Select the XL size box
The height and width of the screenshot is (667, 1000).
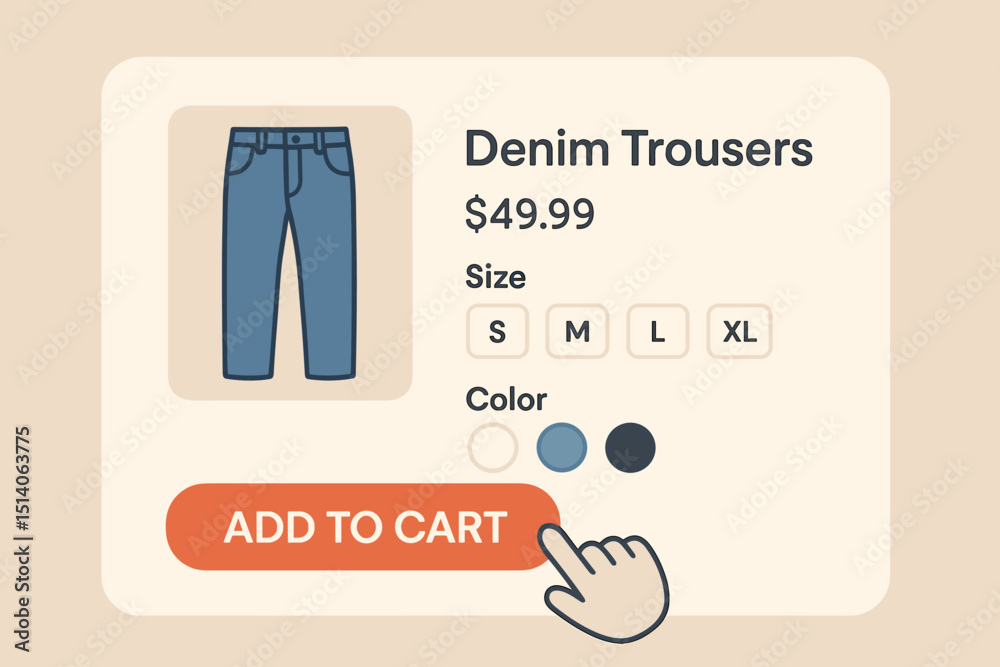coord(739,331)
